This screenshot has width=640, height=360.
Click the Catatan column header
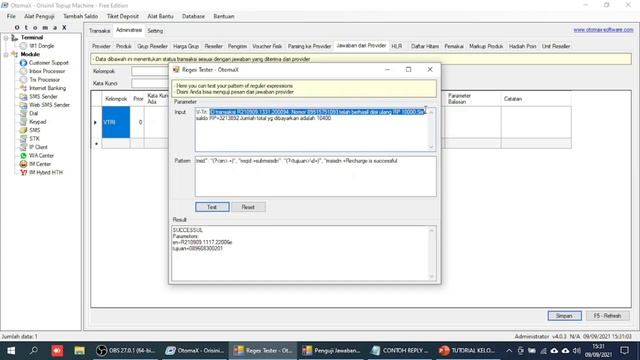pyautogui.click(x=536, y=99)
